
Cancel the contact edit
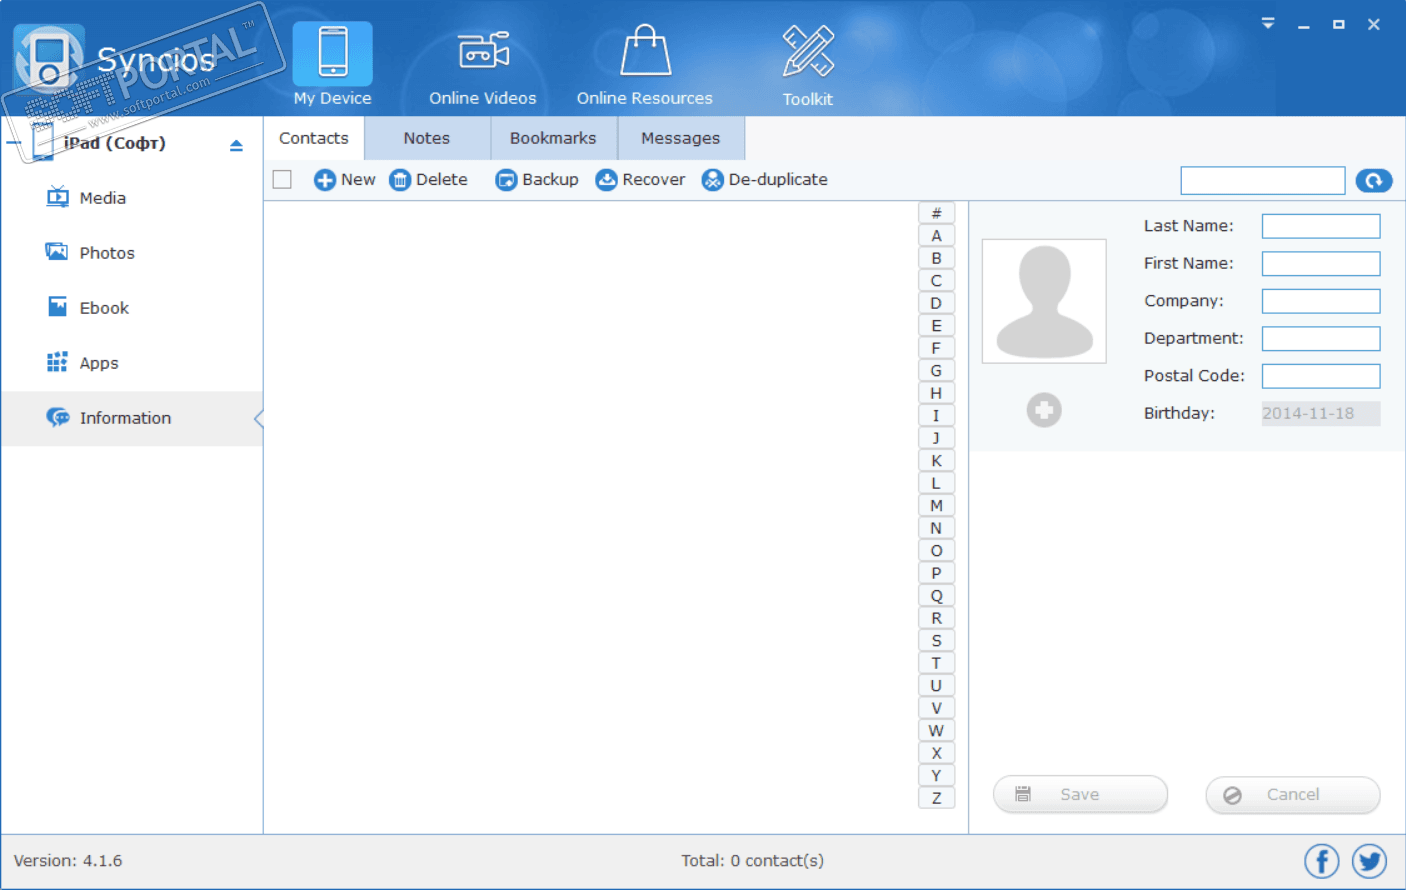pyautogui.click(x=1293, y=795)
